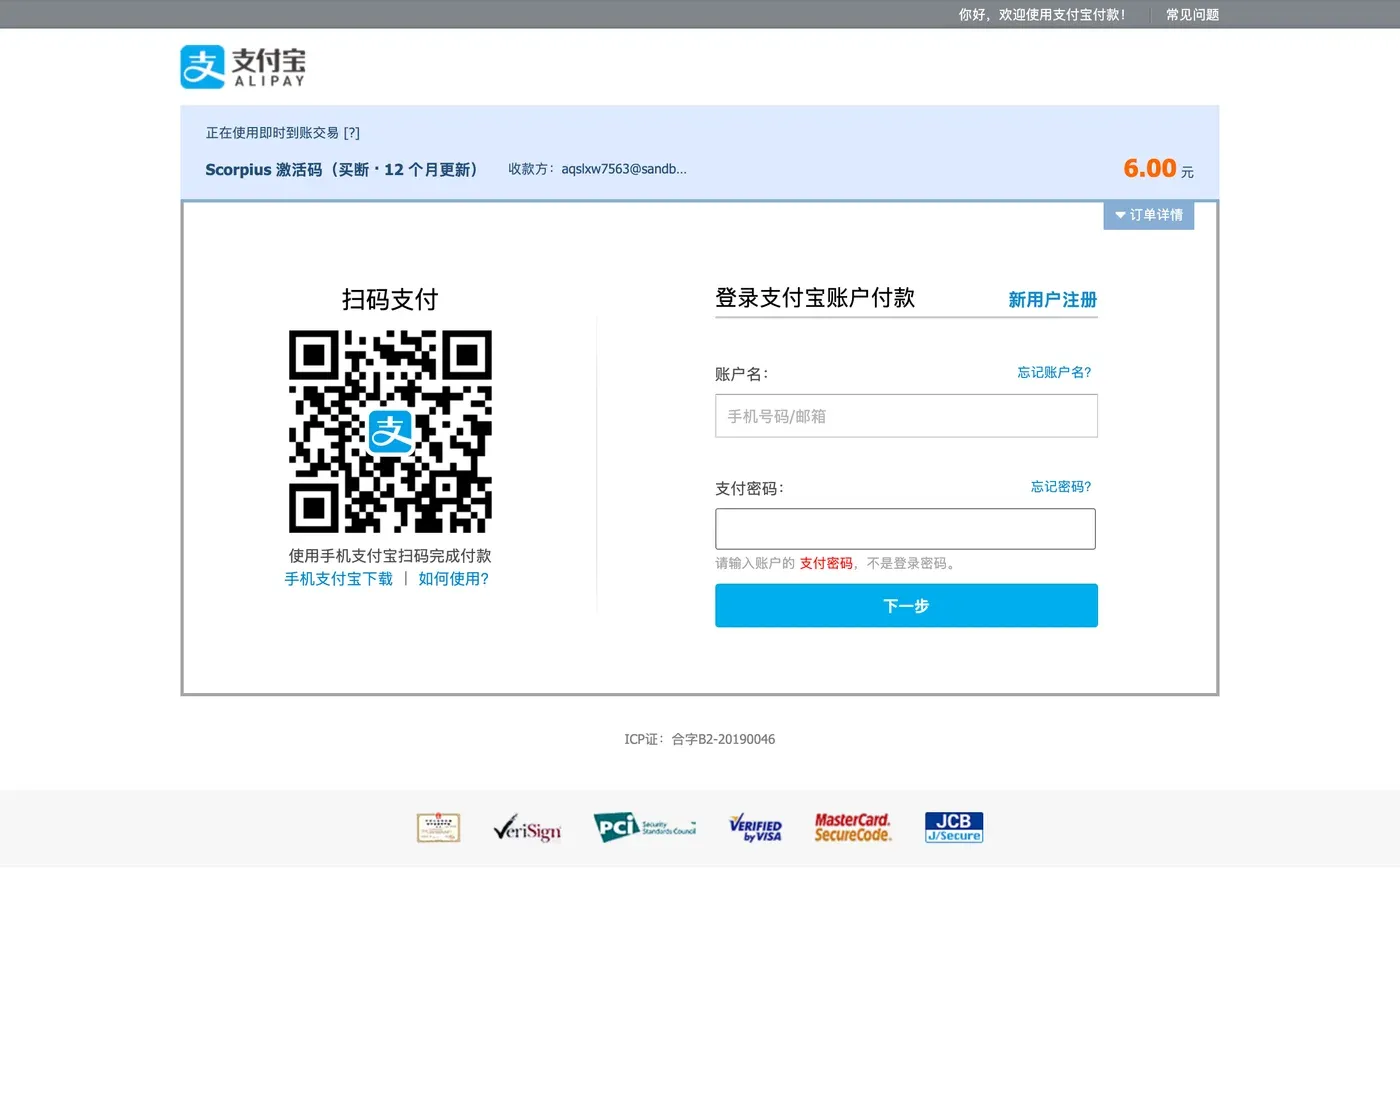Click the MasterCard SecureCode badge
The height and width of the screenshot is (1094, 1400).
tap(852, 828)
